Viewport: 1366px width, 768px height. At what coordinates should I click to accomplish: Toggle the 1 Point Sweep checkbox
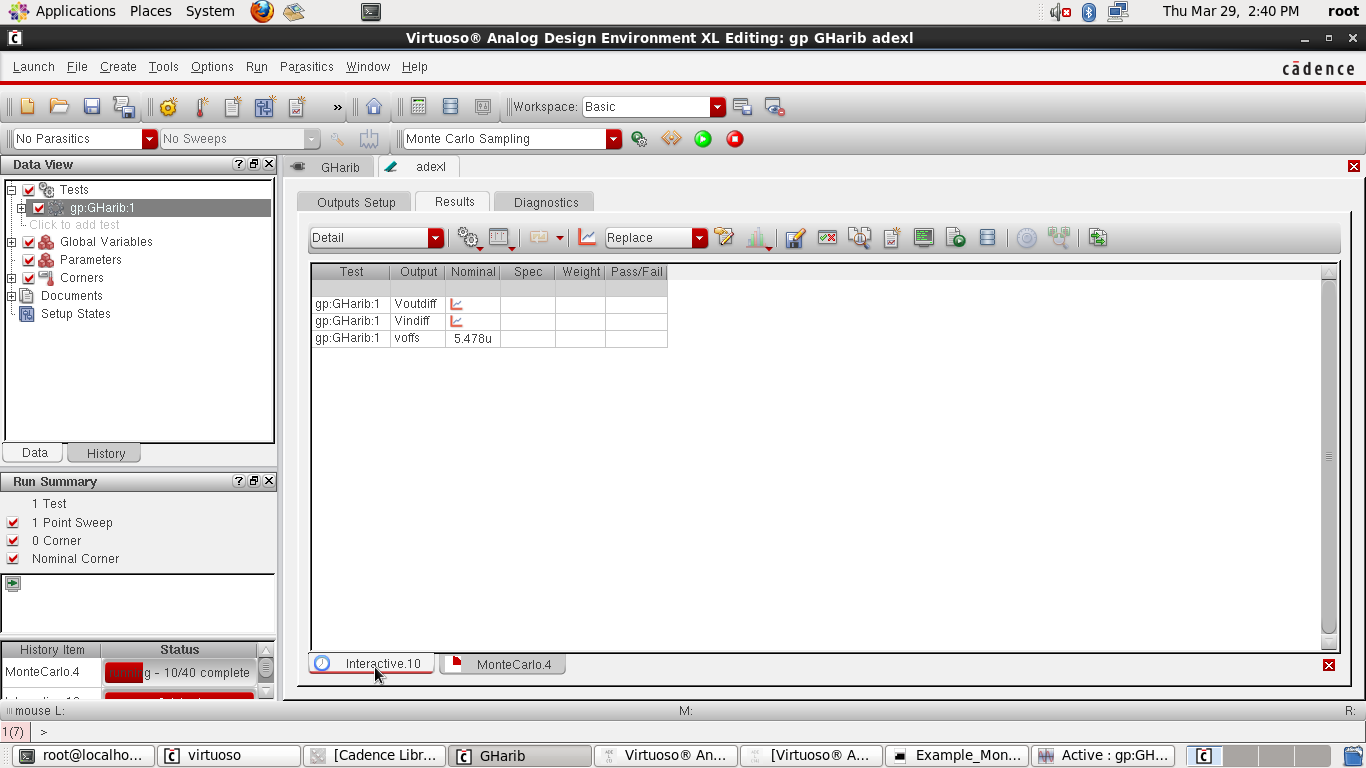[13, 523]
